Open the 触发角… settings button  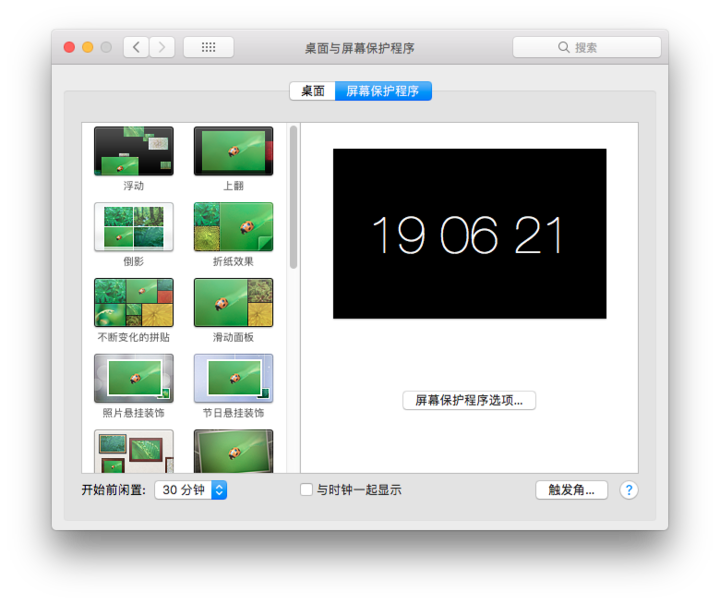click(x=571, y=490)
